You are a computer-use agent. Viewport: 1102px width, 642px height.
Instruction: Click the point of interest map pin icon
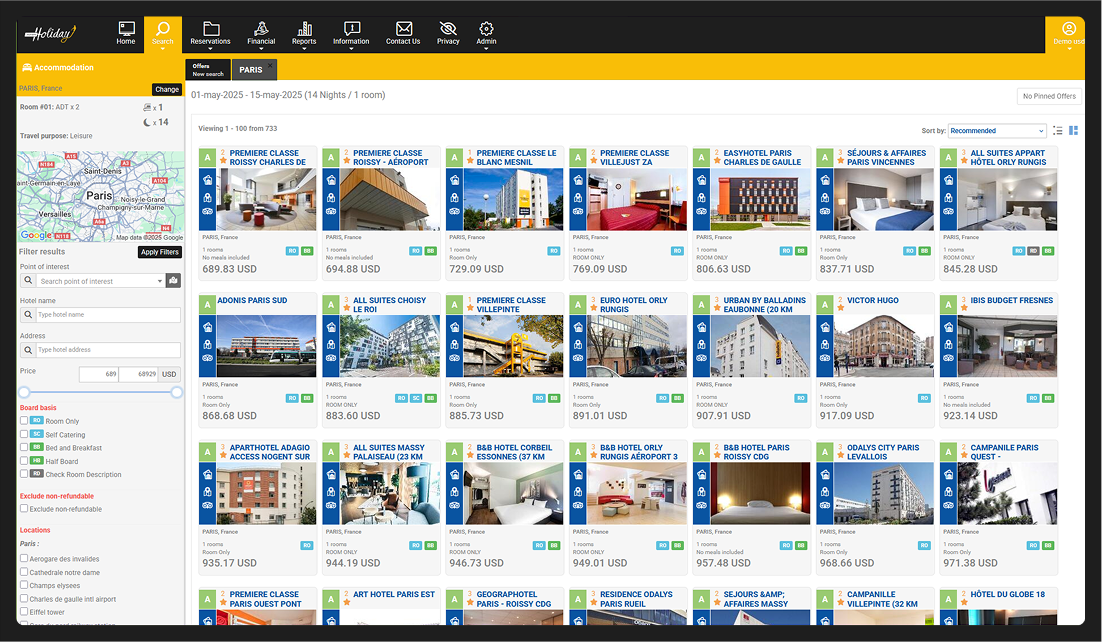point(174,281)
